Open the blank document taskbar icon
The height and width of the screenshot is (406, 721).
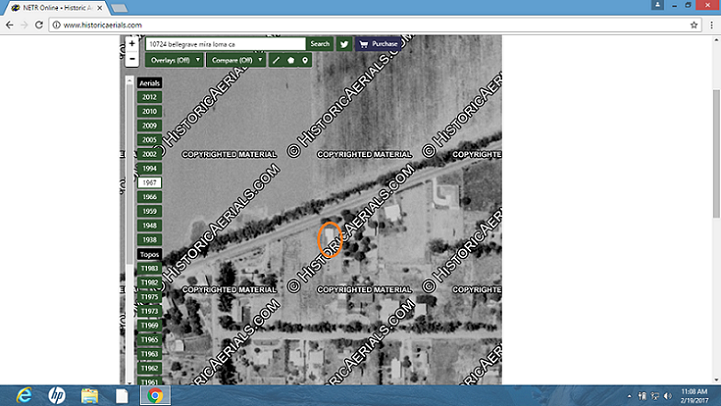tap(122, 395)
